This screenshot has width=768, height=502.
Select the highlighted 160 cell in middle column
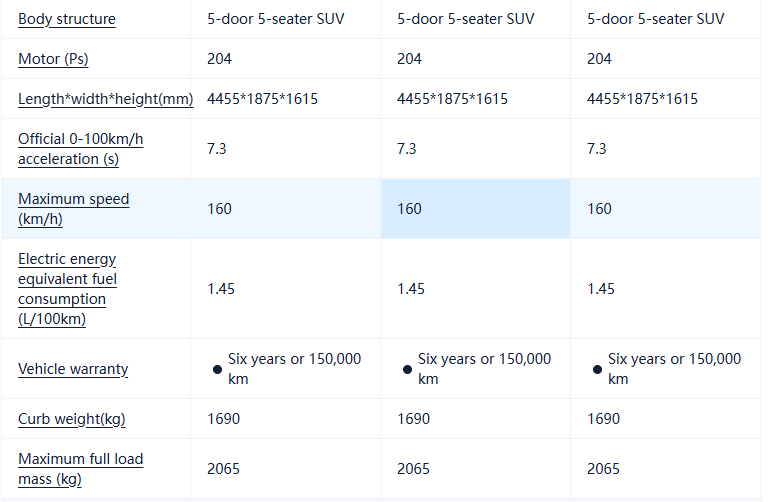410,209
